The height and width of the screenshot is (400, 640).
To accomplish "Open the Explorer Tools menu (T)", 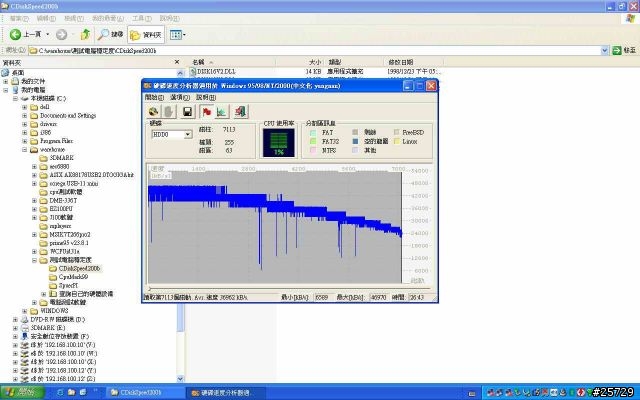I will click(142, 18).
